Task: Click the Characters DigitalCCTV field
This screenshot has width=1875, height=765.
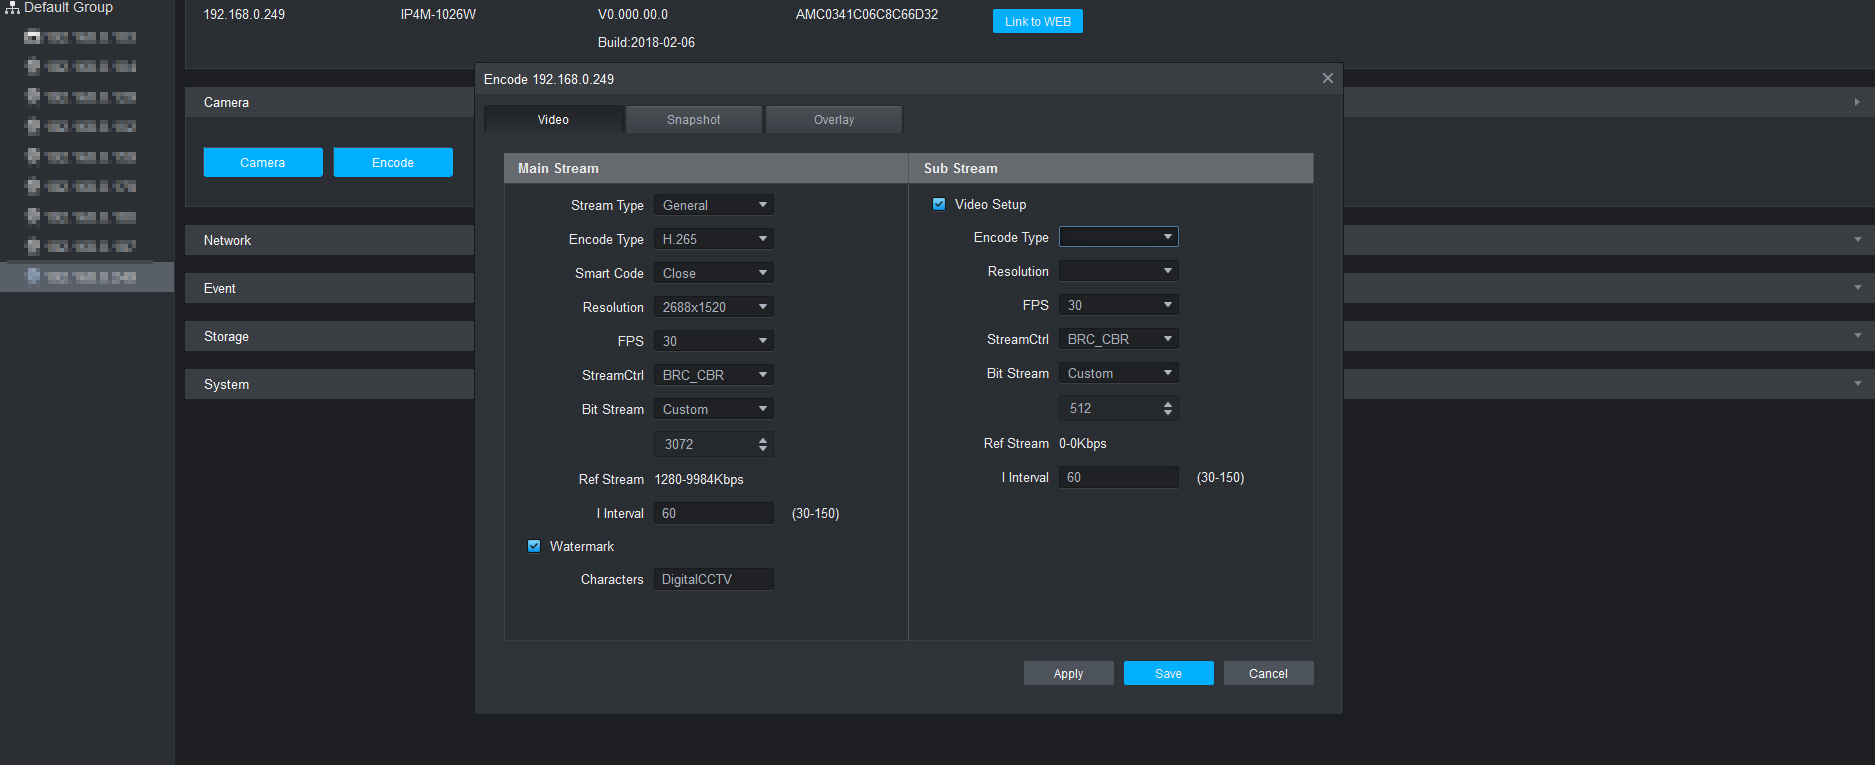Action: click(714, 579)
